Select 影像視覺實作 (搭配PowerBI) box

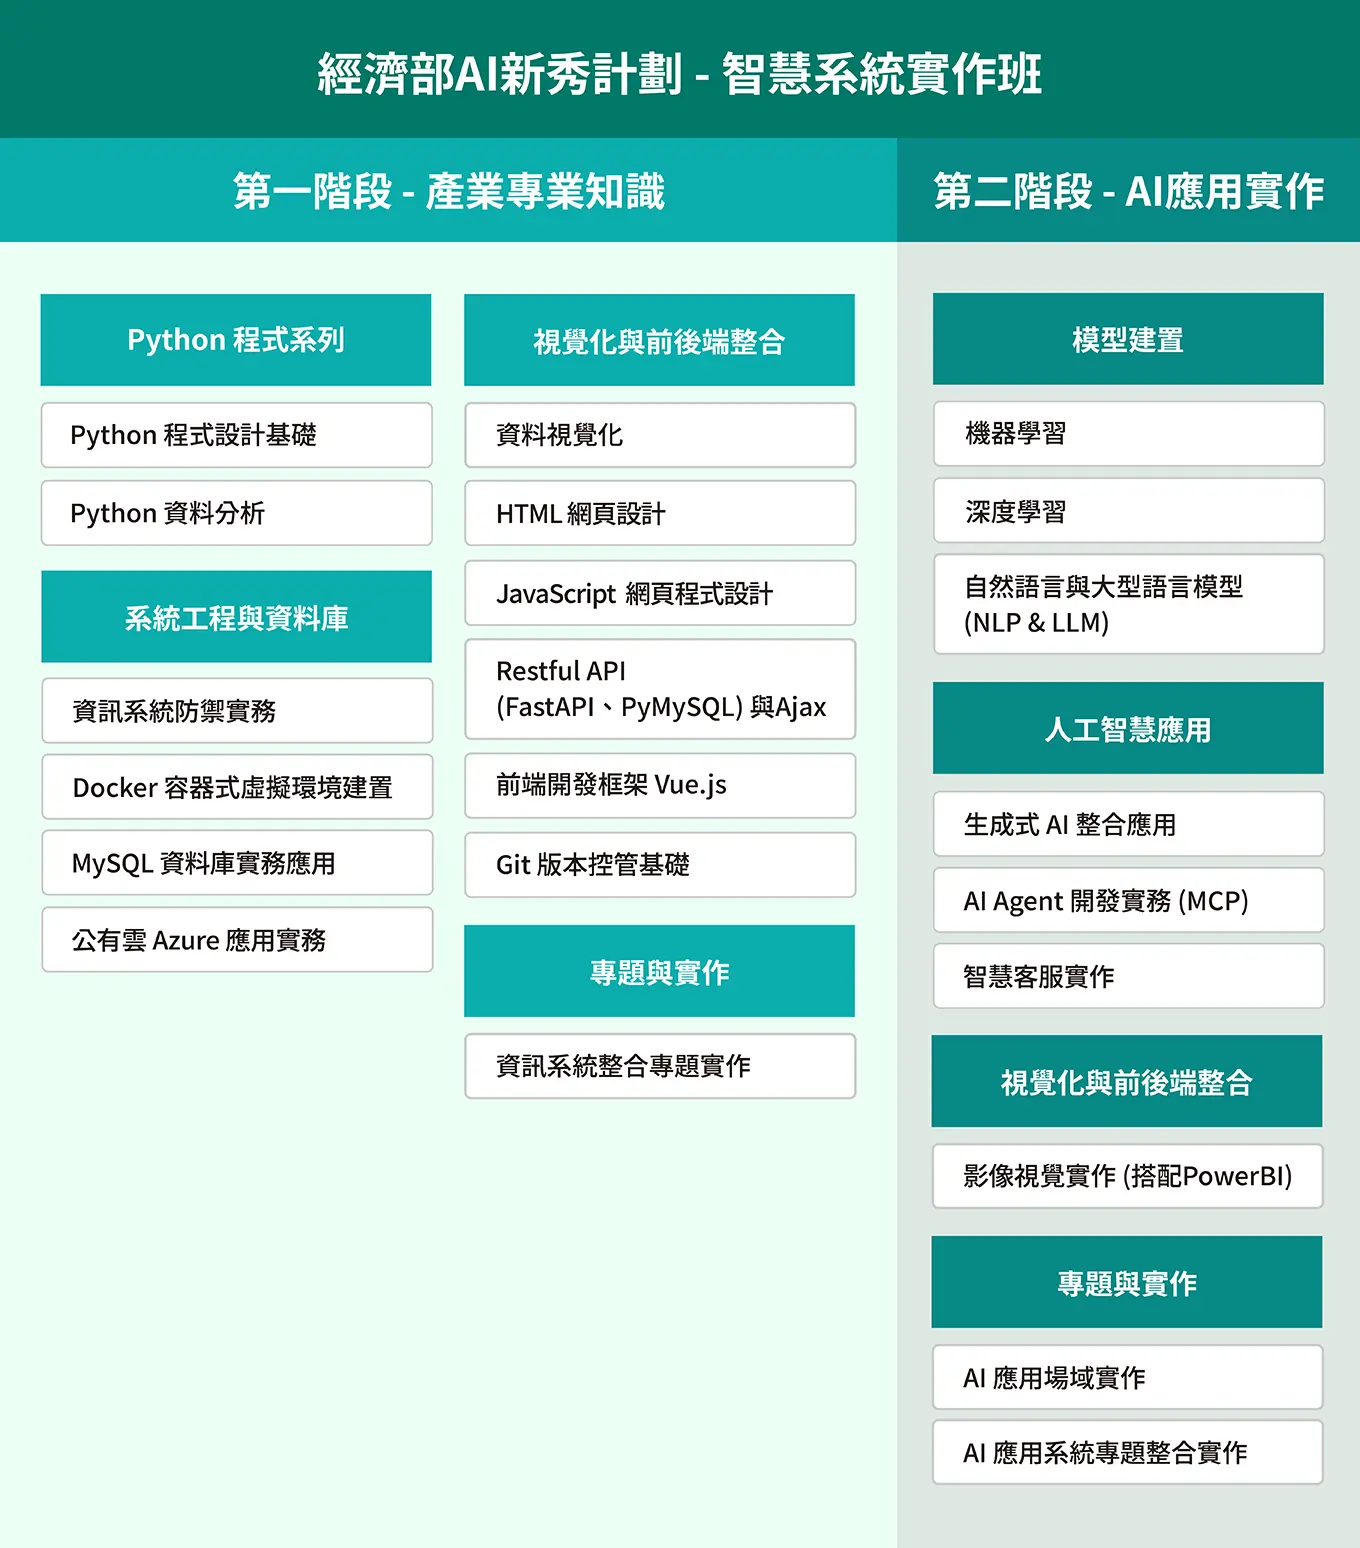[x=1127, y=1176]
